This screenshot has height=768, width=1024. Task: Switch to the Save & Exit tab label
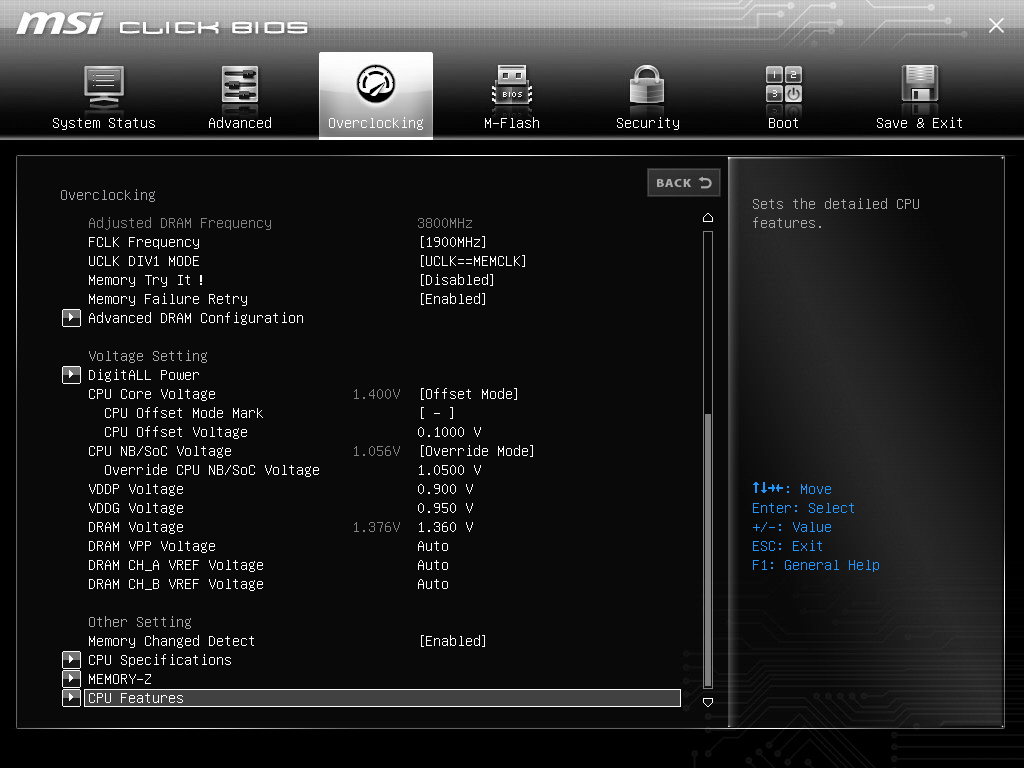click(x=920, y=123)
